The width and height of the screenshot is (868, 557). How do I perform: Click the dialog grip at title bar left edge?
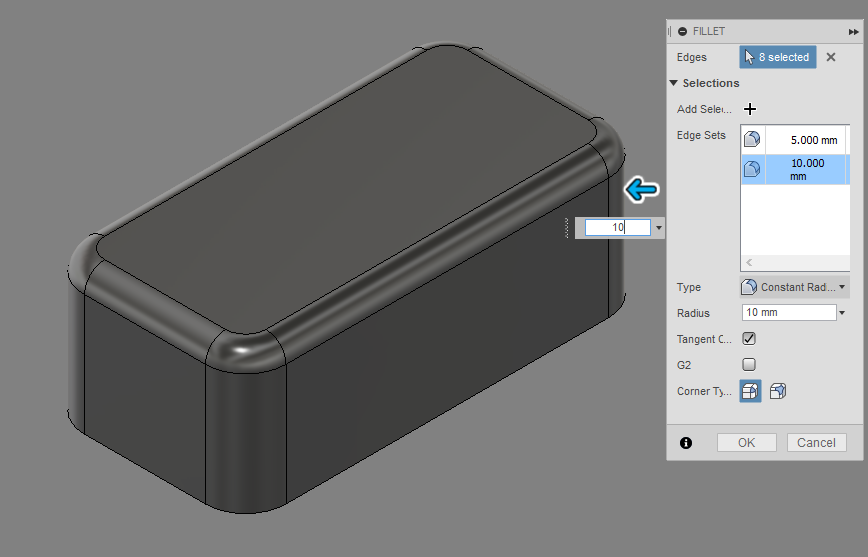pos(669,32)
